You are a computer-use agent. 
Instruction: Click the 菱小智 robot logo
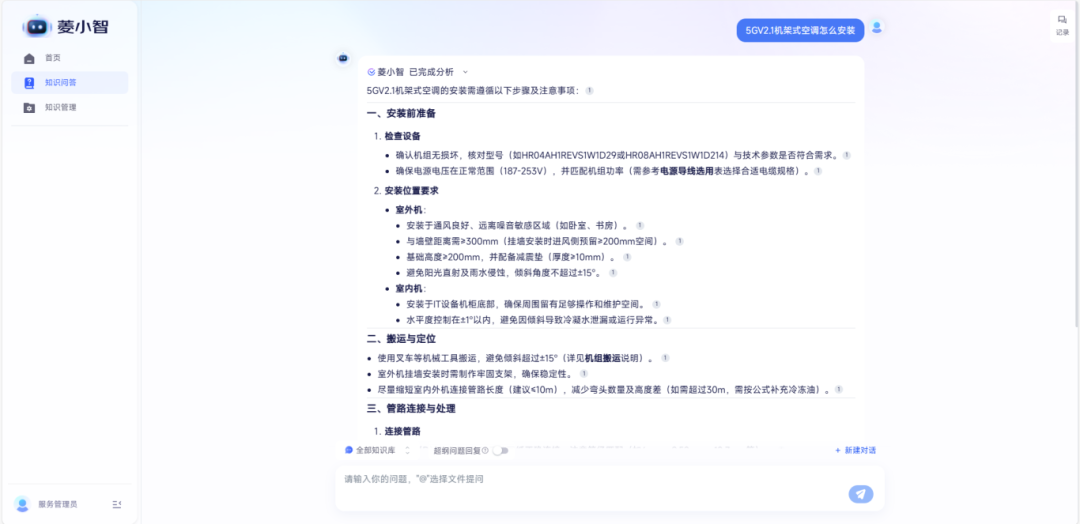[37, 27]
